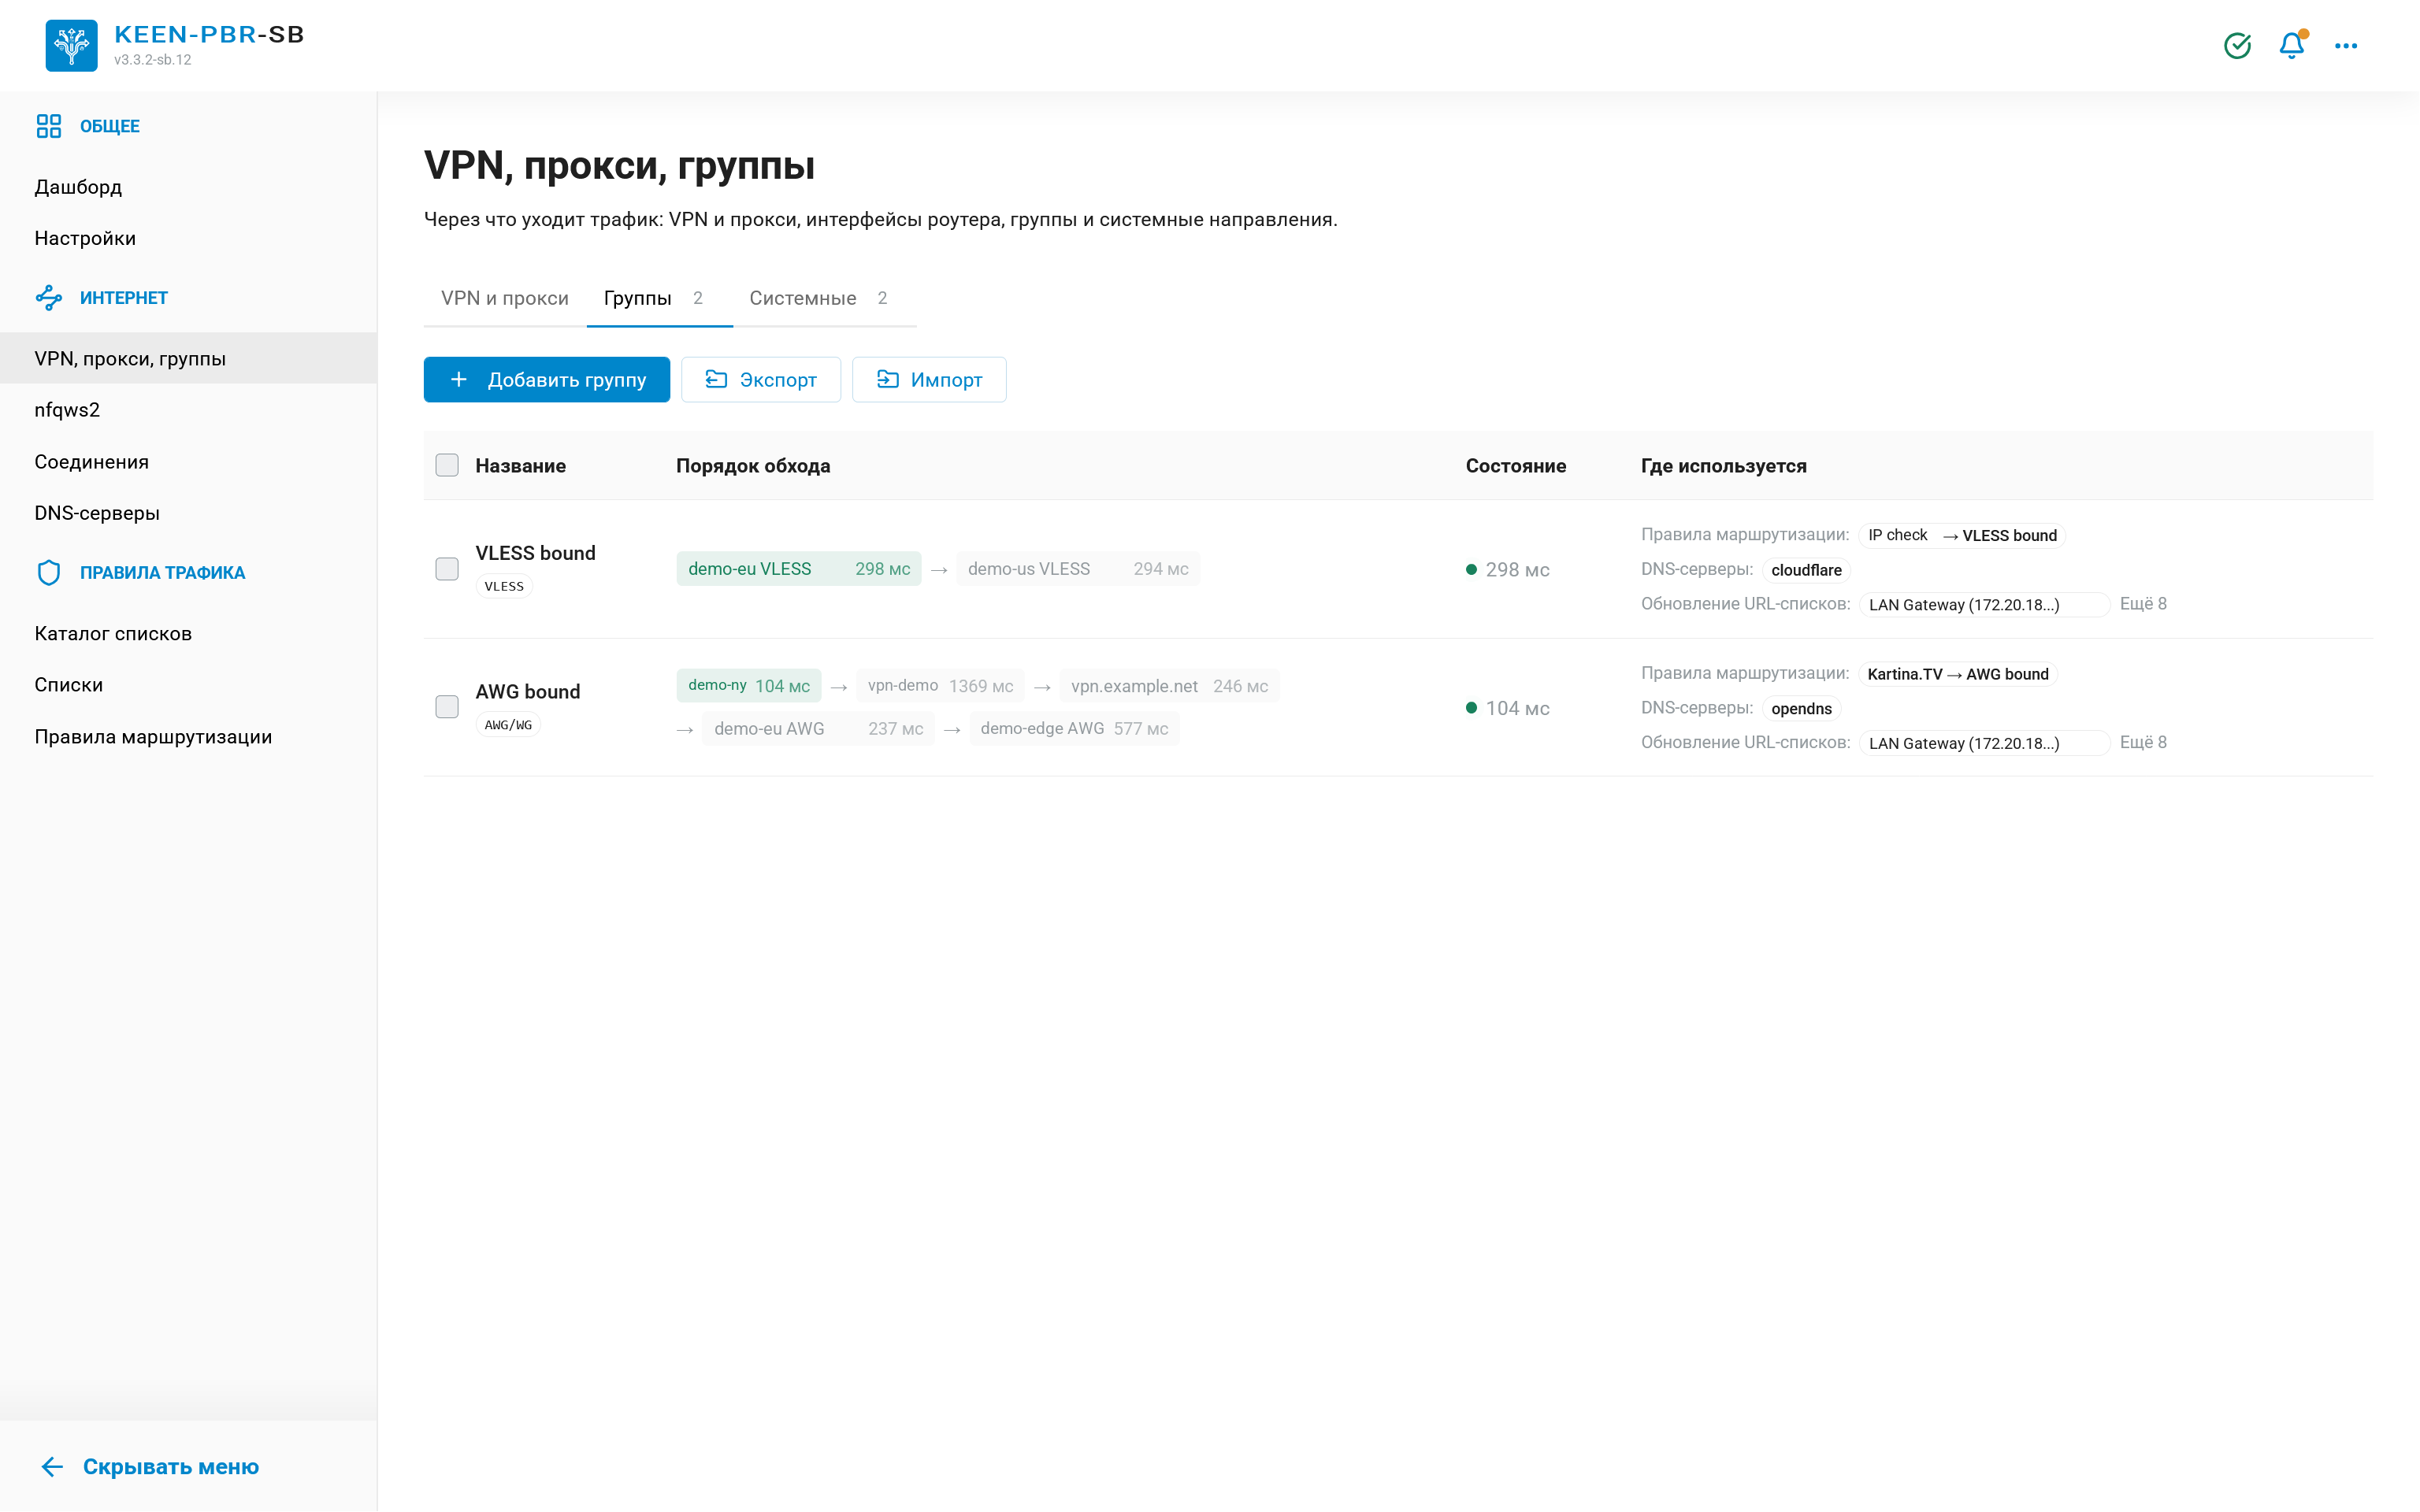This screenshot has width=2420, height=1512.
Task: Open Дашборд in the sidebar
Action: 188,187
